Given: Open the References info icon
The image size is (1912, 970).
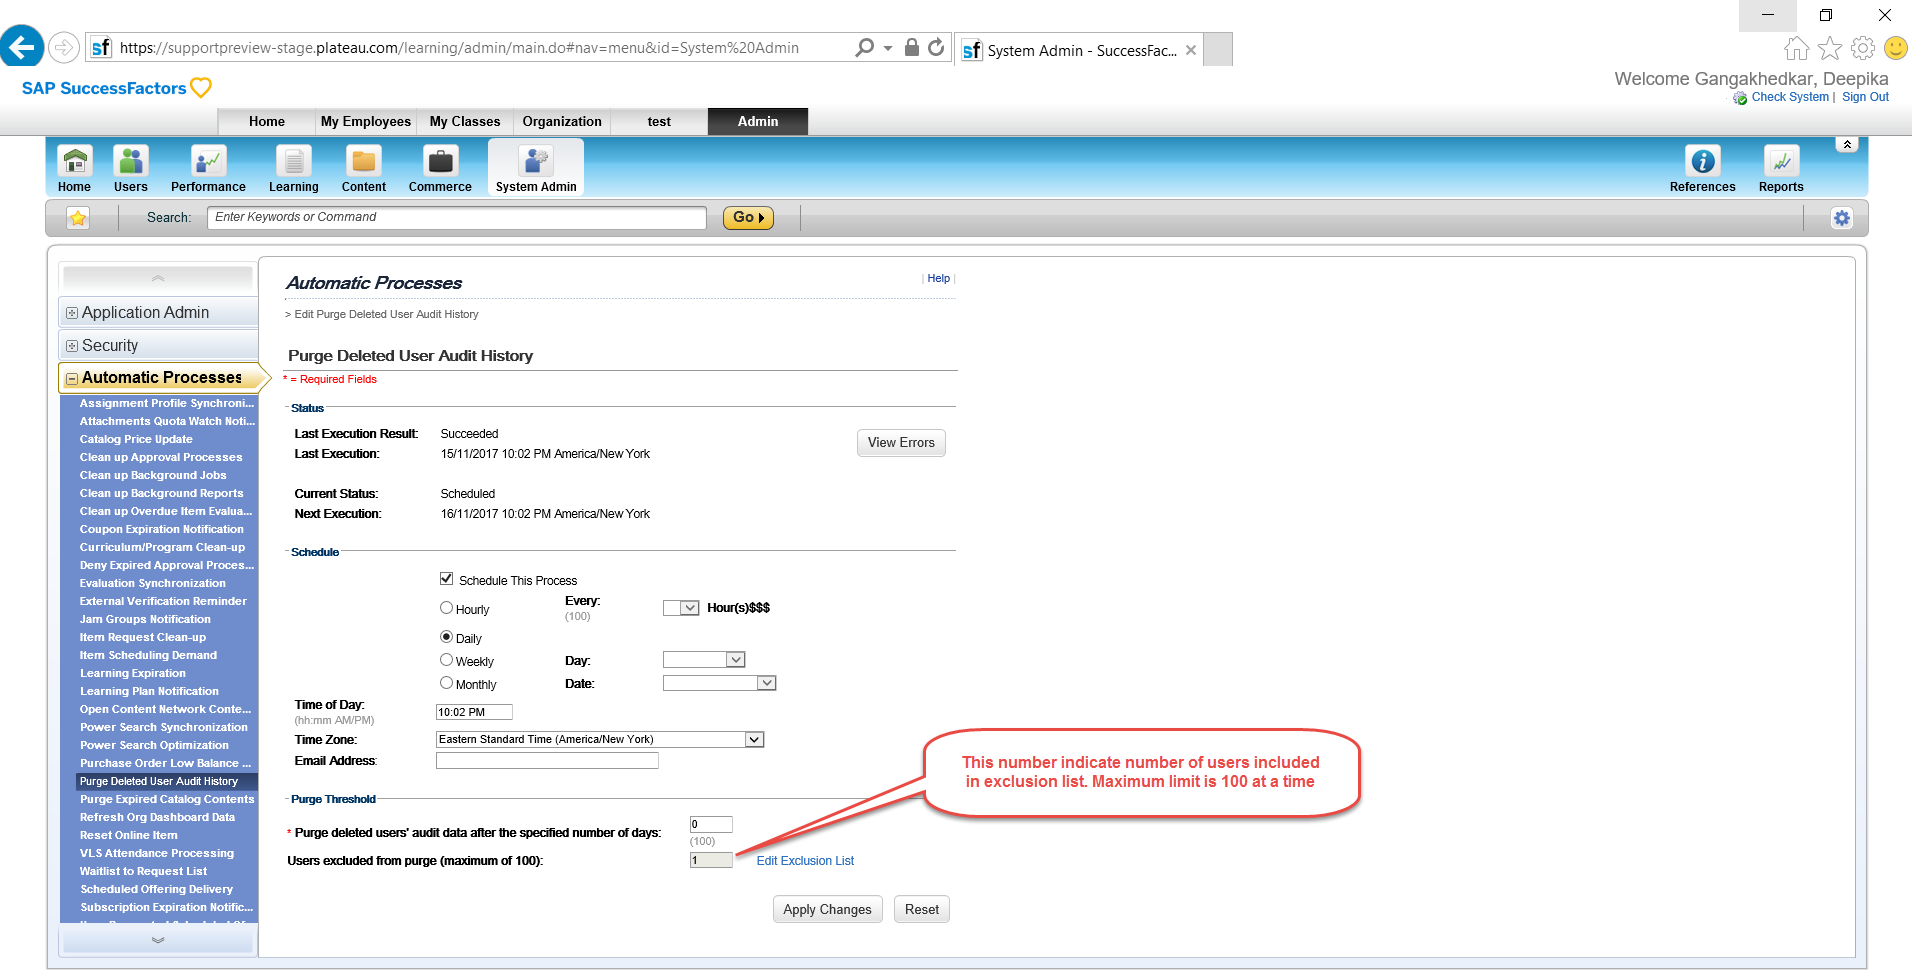Looking at the screenshot, I should pos(1702,168).
